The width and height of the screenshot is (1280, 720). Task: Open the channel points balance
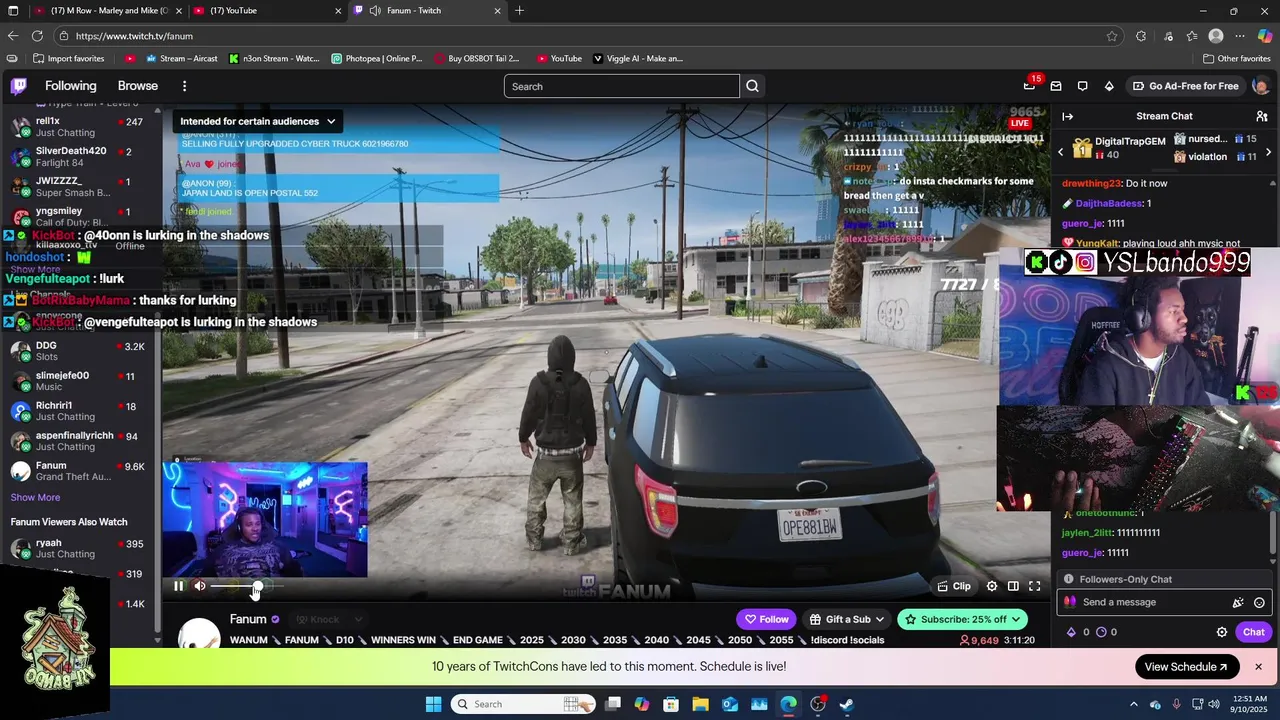pyautogui.click(x=1107, y=632)
